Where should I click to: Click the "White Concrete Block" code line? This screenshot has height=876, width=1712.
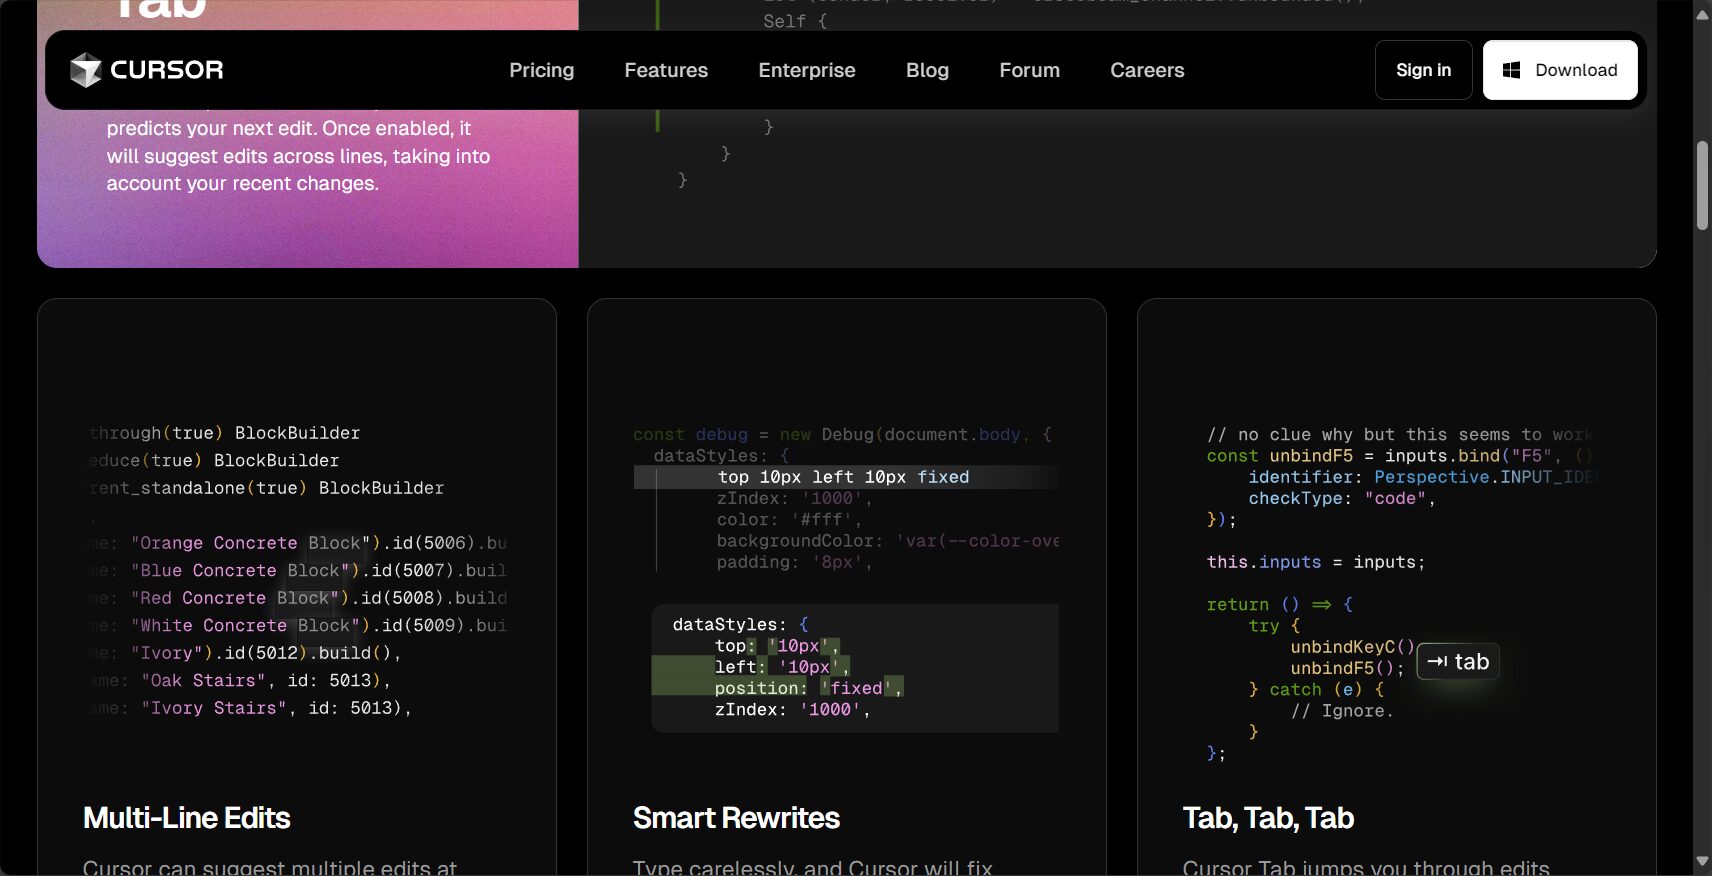298,625
